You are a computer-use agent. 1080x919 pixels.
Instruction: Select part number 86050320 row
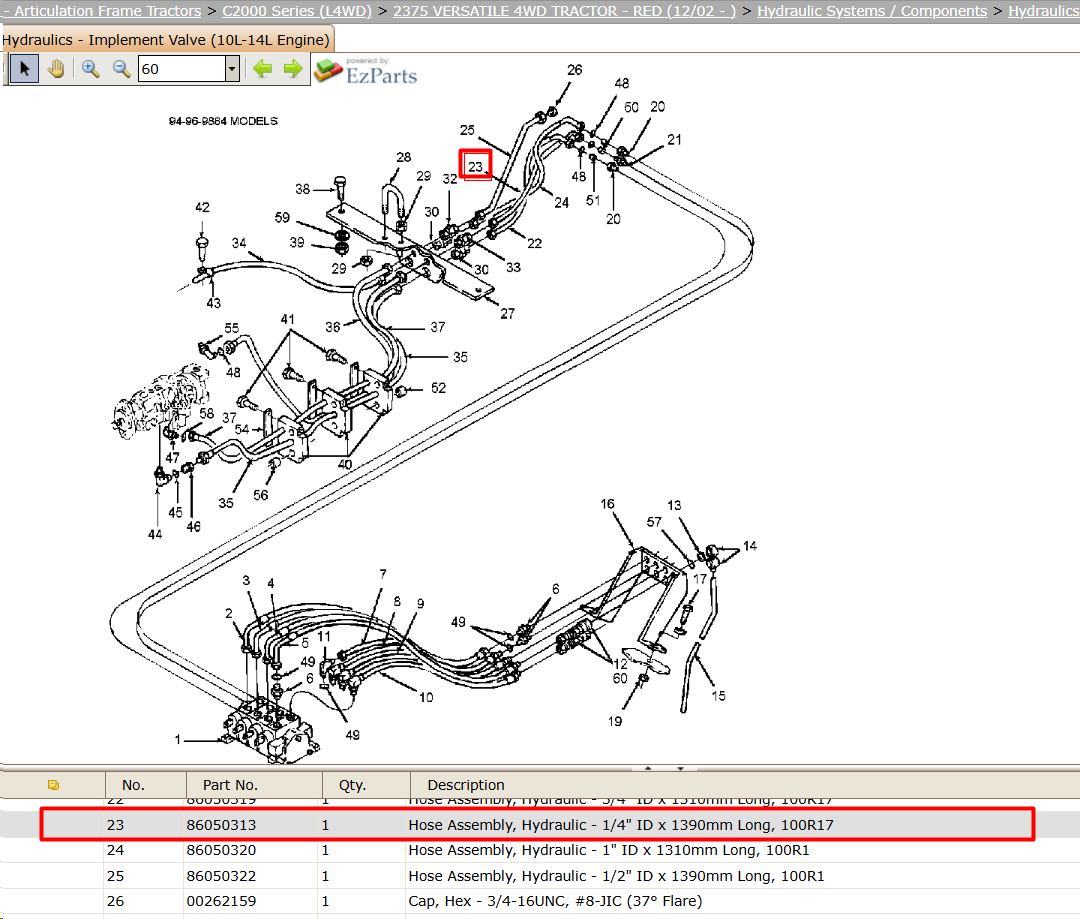click(540, 850)
